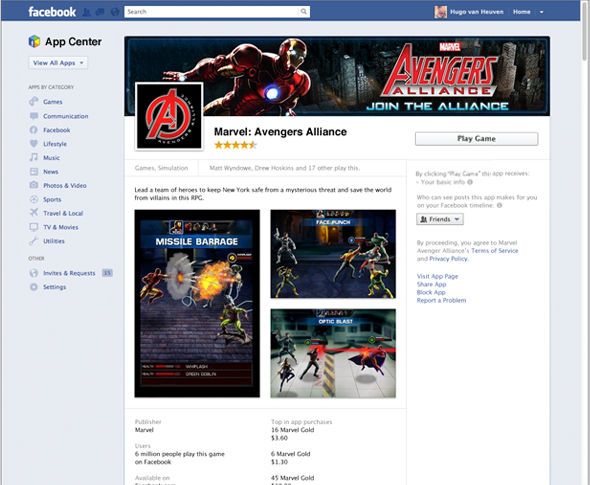The height and width of the screenshot is (485, 590).
Task: Click the Lifestyle heart icon
Action: (34, 144)
